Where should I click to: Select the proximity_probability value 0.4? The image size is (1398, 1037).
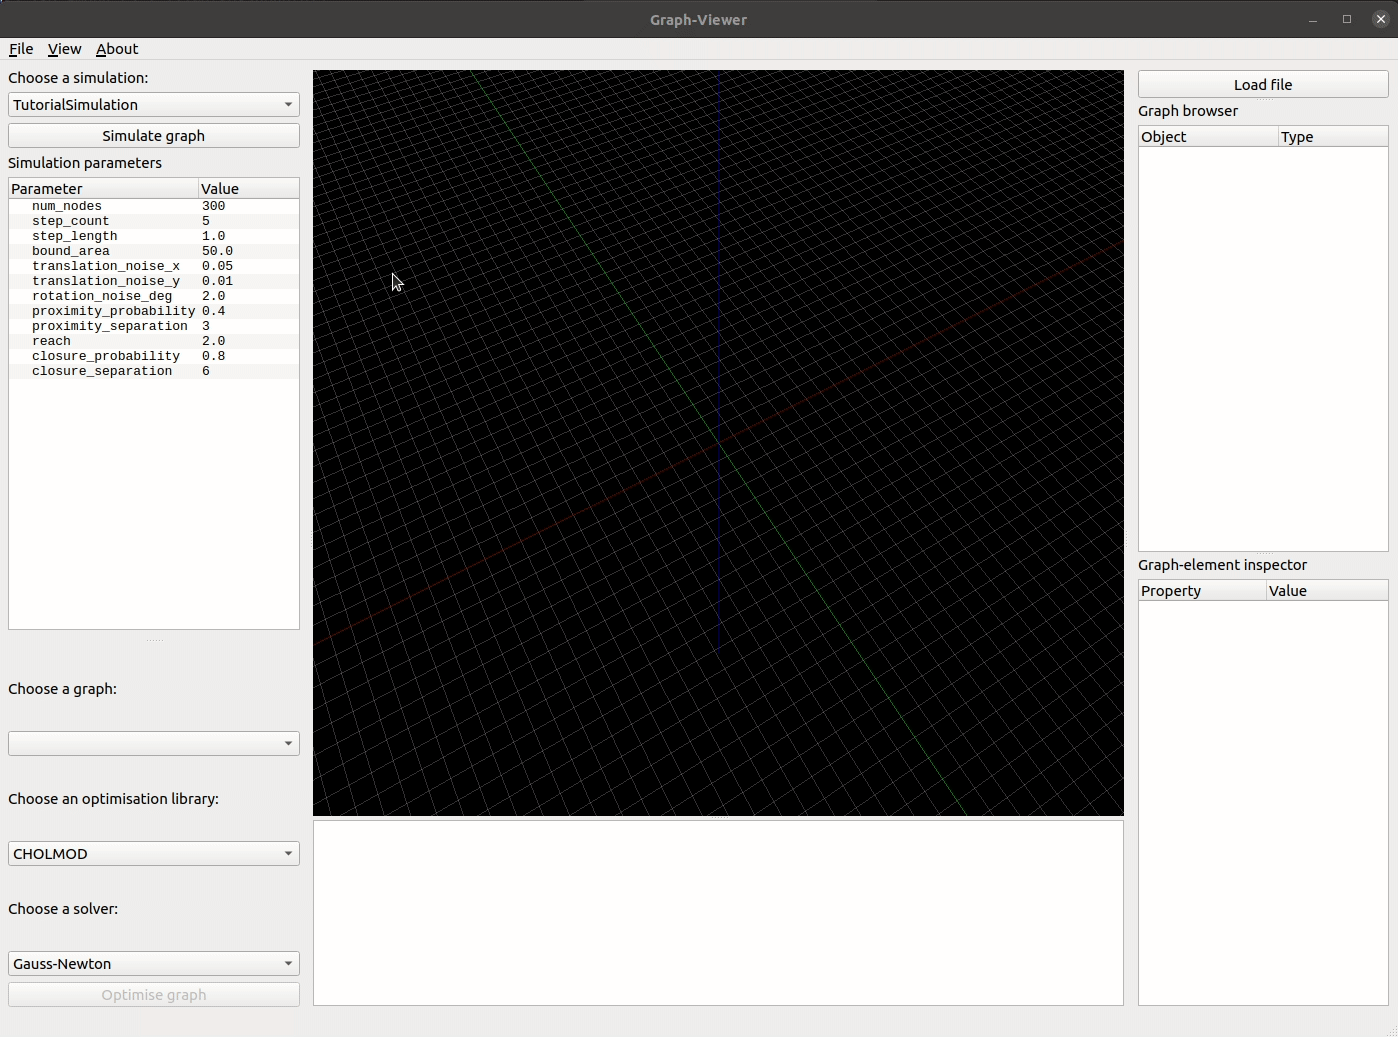213,311
